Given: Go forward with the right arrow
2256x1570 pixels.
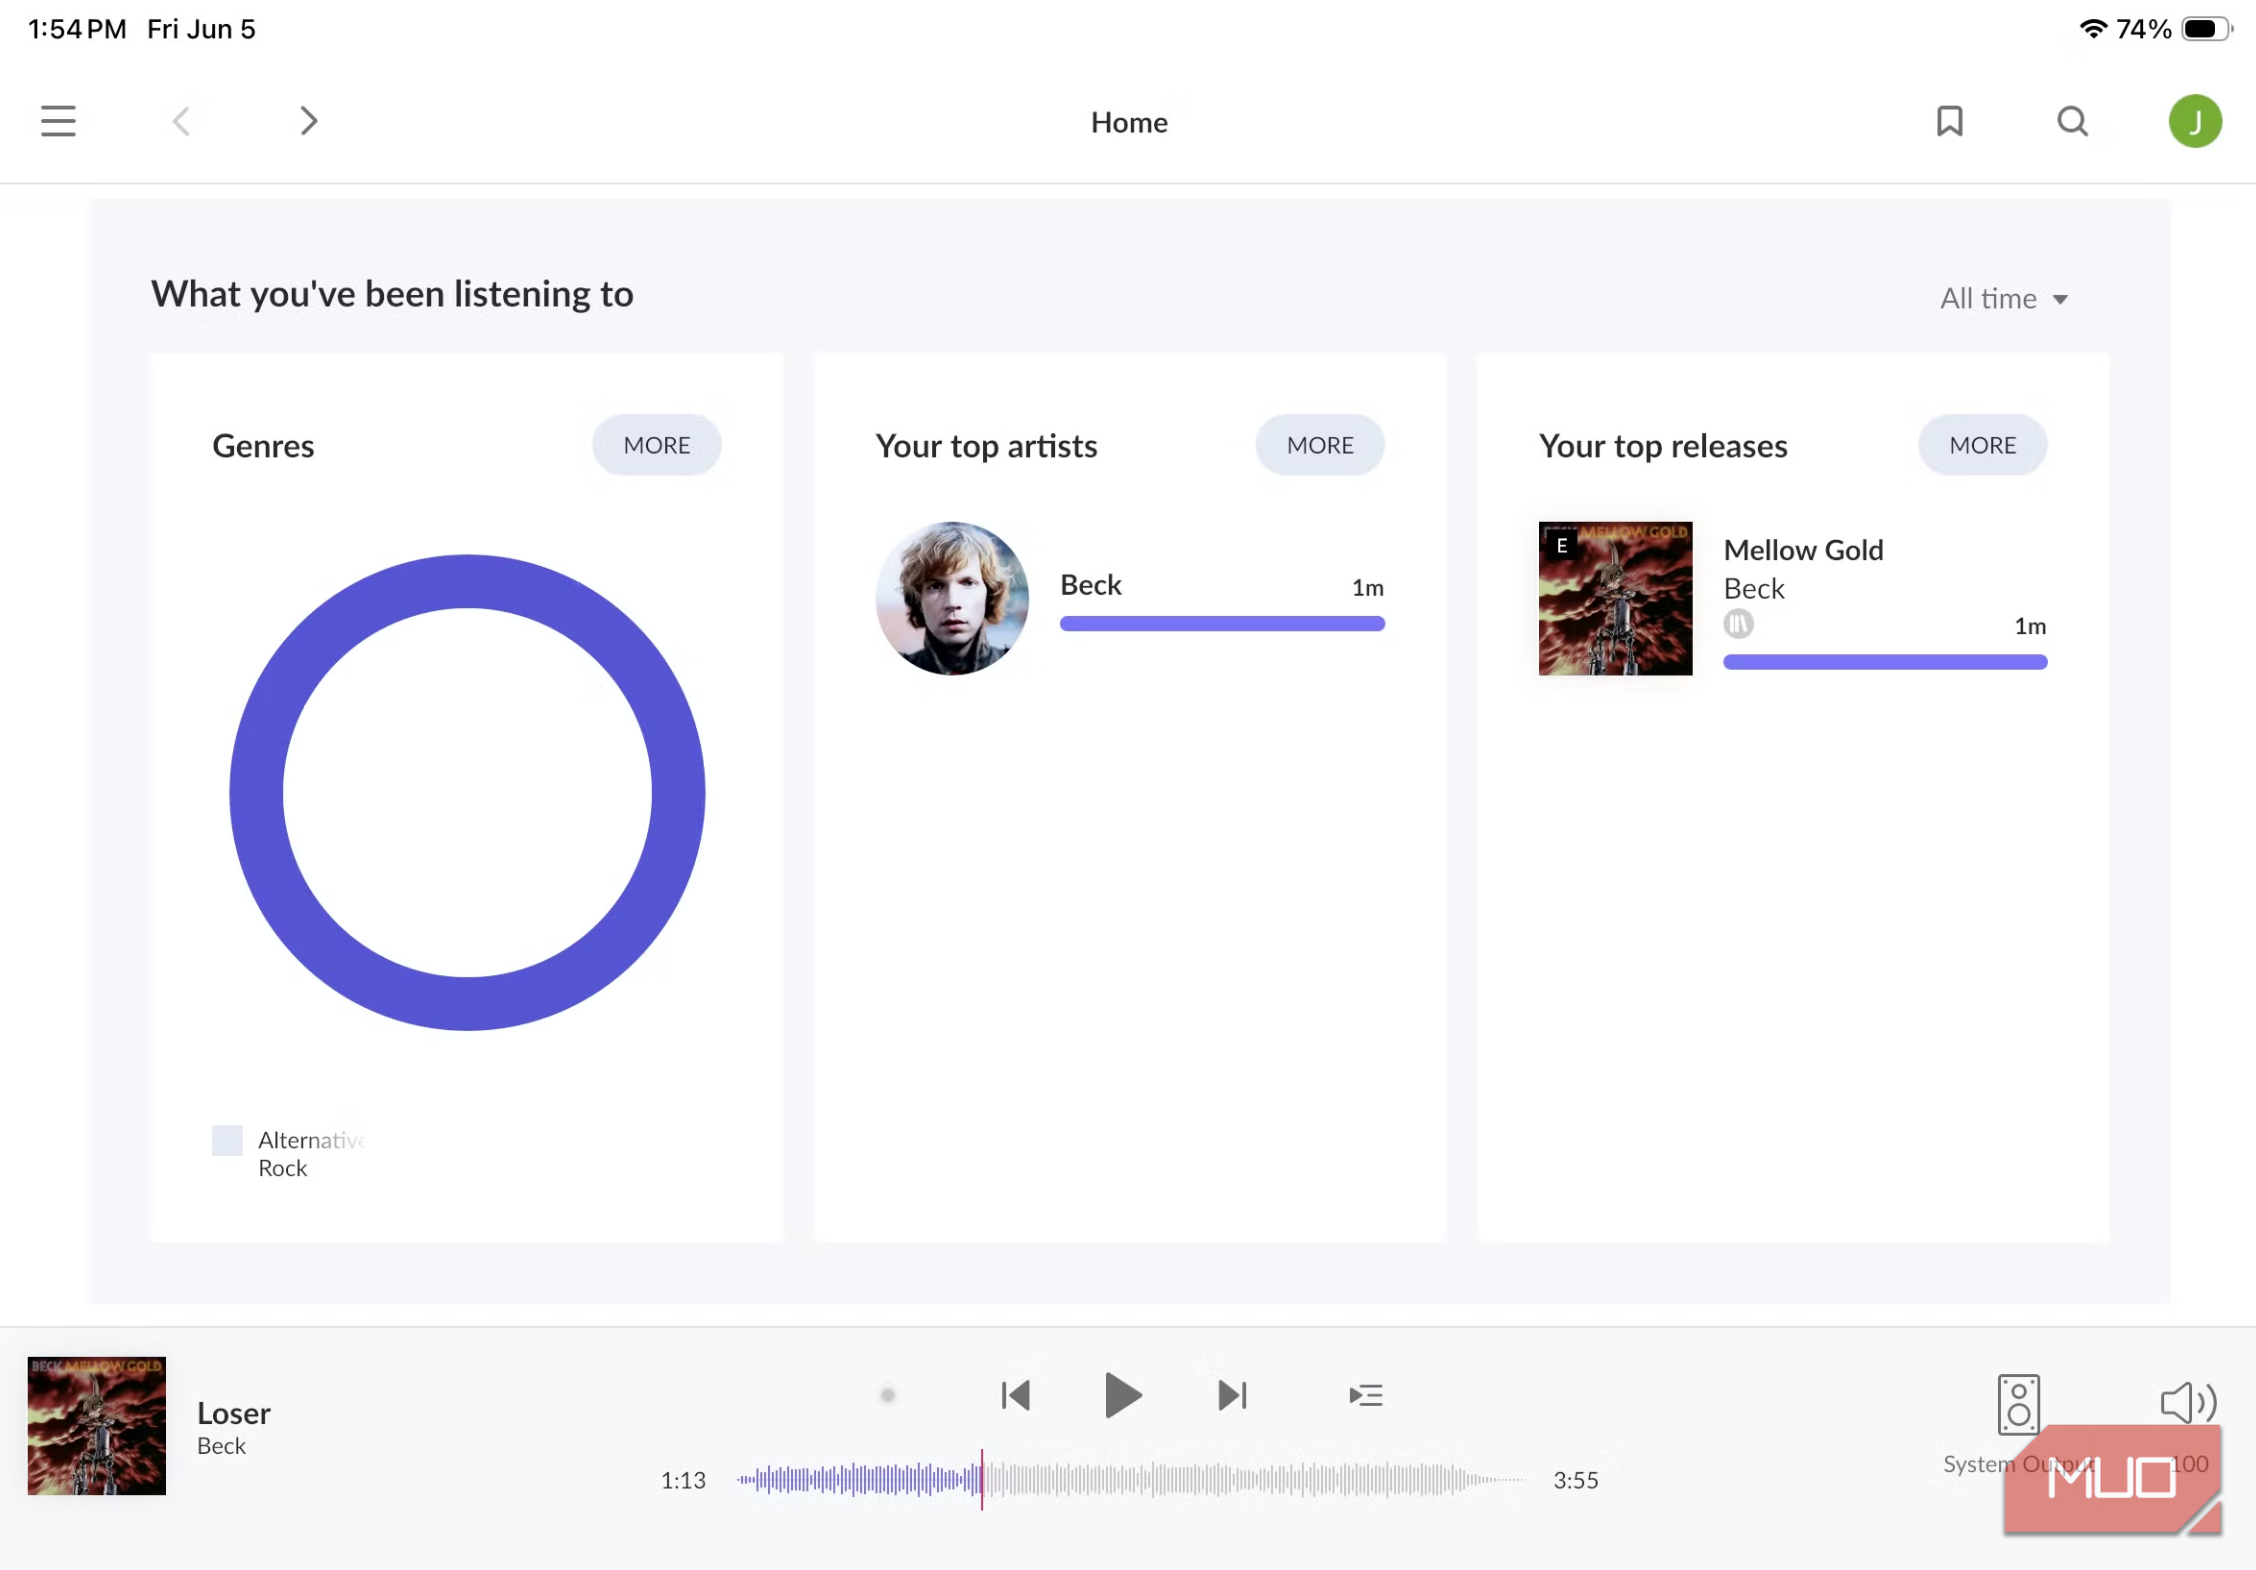Looking at the screenshot, I should pyautogui.click(x=308, y=121).
